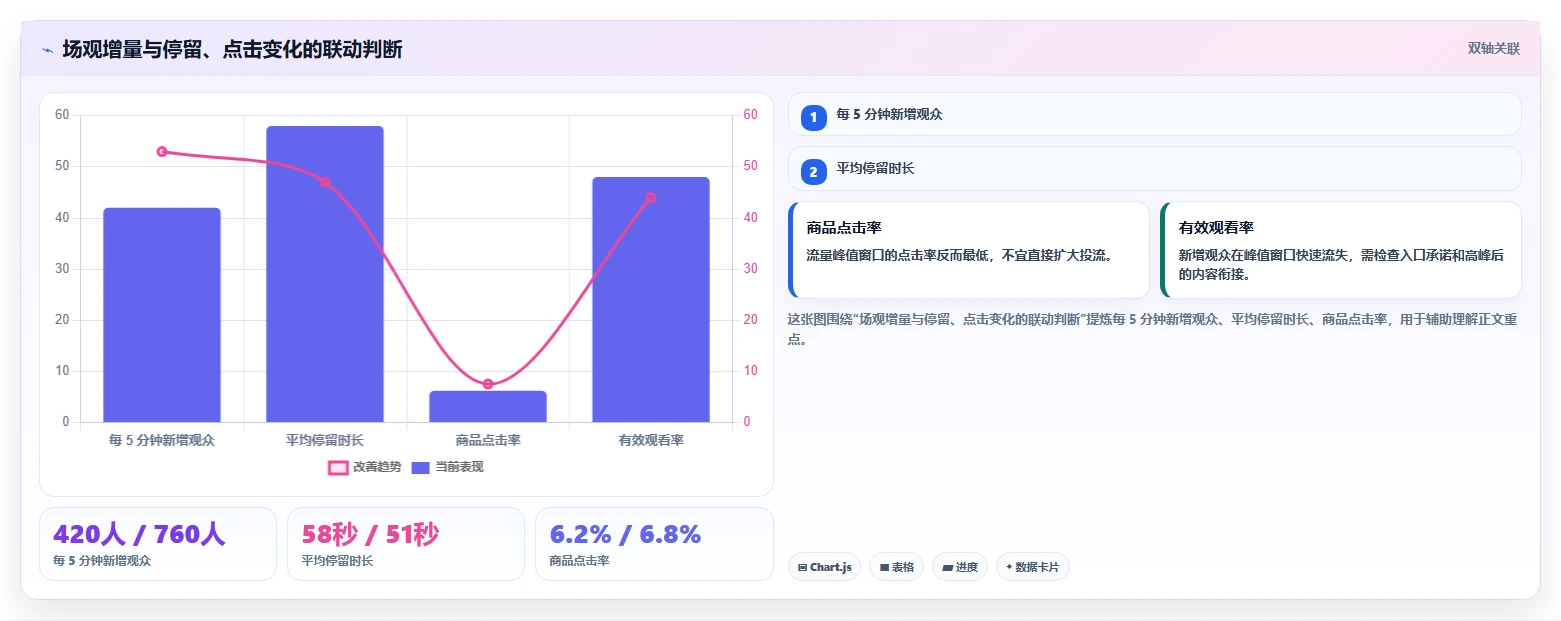Image resolution: width=1561 pixels, height=621 pixels.
Task: Click the 平均停留时长 x-axis label
Action: click(325, 440)
